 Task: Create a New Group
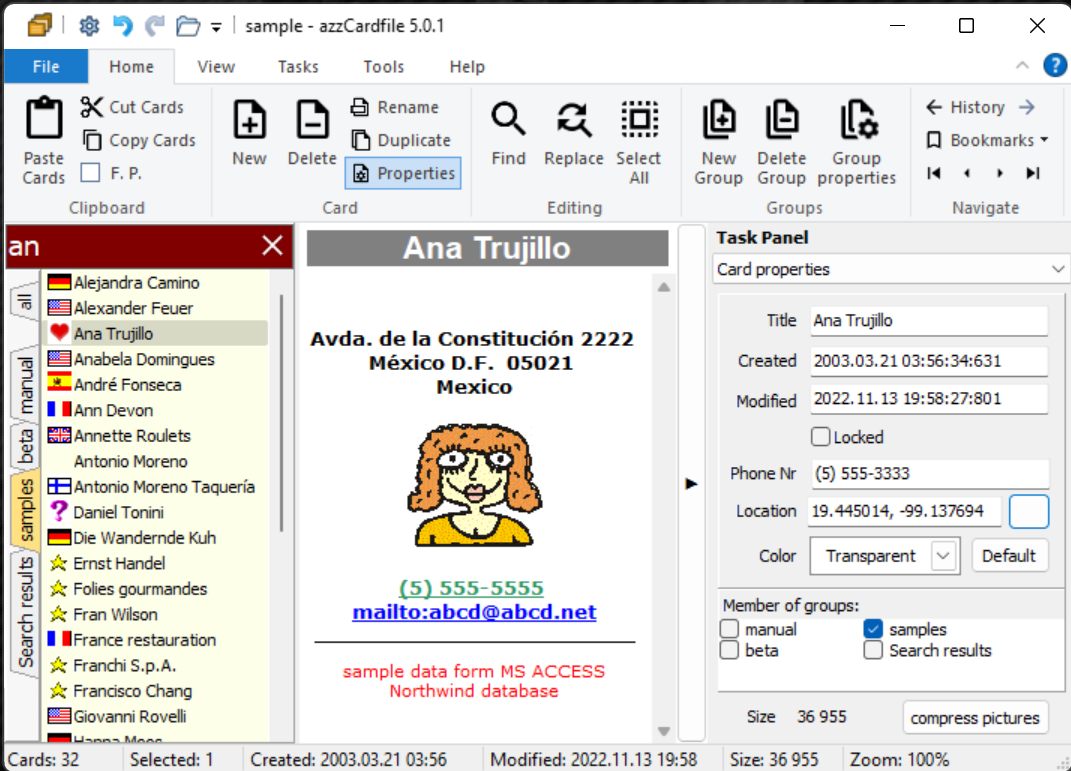tap(719, 143)
